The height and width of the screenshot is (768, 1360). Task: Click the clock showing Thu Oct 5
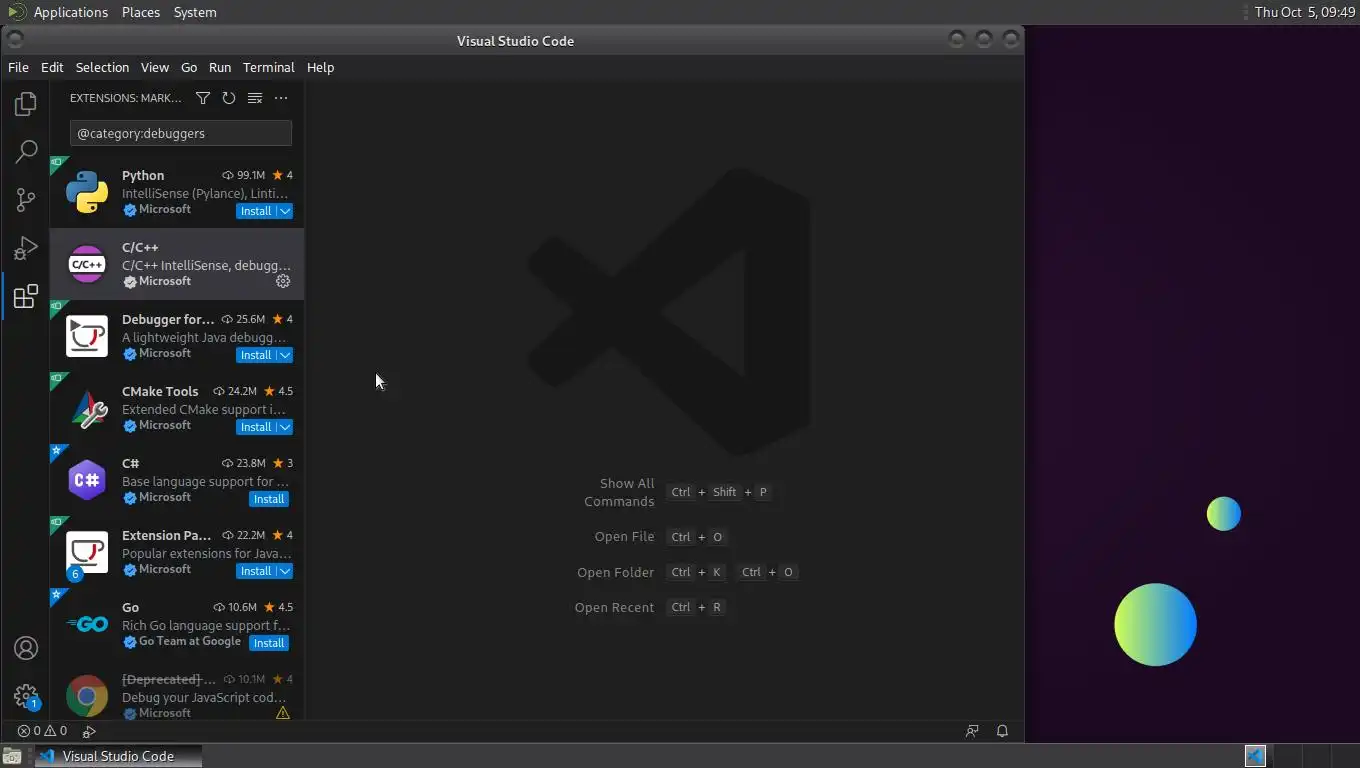point(1305,12)
